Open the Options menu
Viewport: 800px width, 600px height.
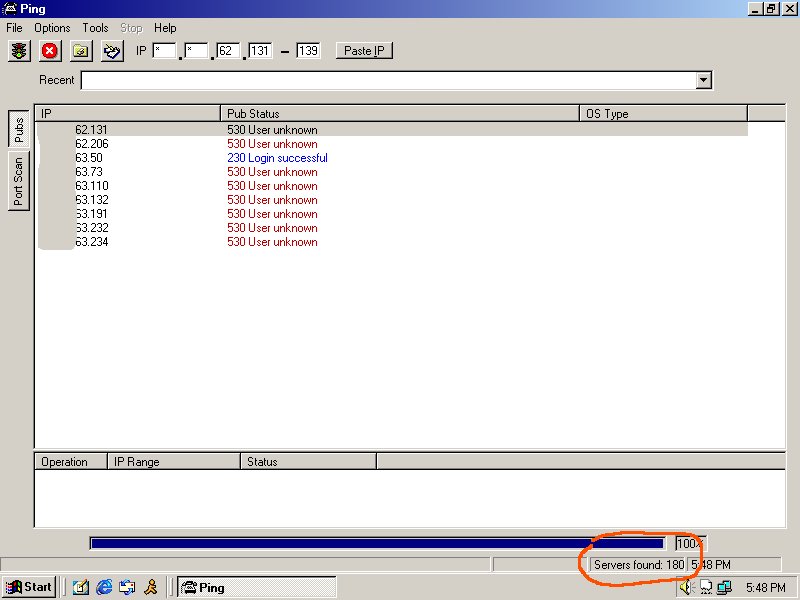click(x=52, y=28)
